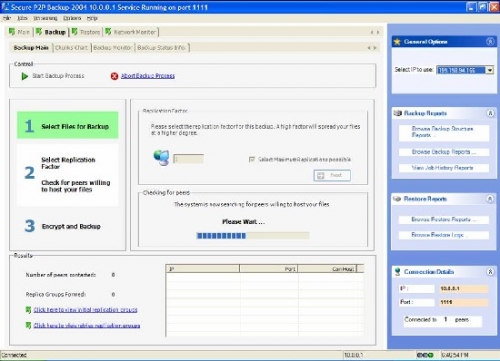Click the Connection Details globe icon

[x=397, y=272]
